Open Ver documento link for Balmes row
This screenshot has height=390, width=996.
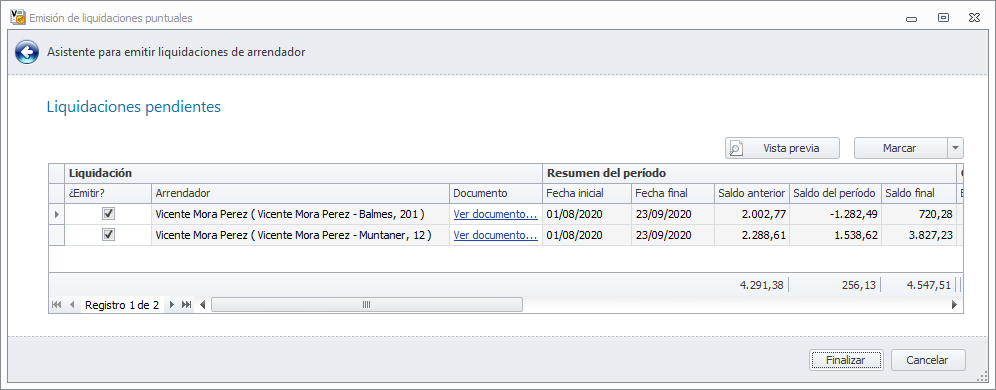495,214
